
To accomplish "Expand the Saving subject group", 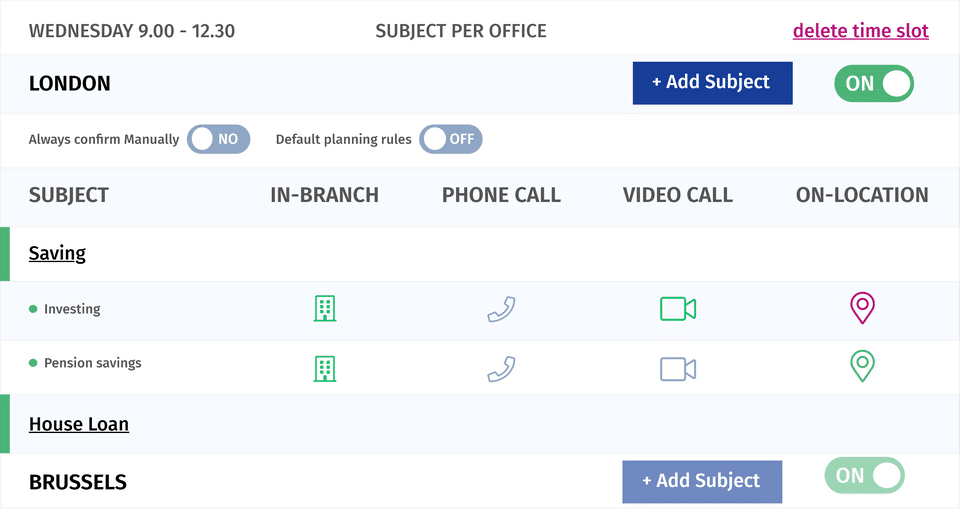I will (57, 254).
